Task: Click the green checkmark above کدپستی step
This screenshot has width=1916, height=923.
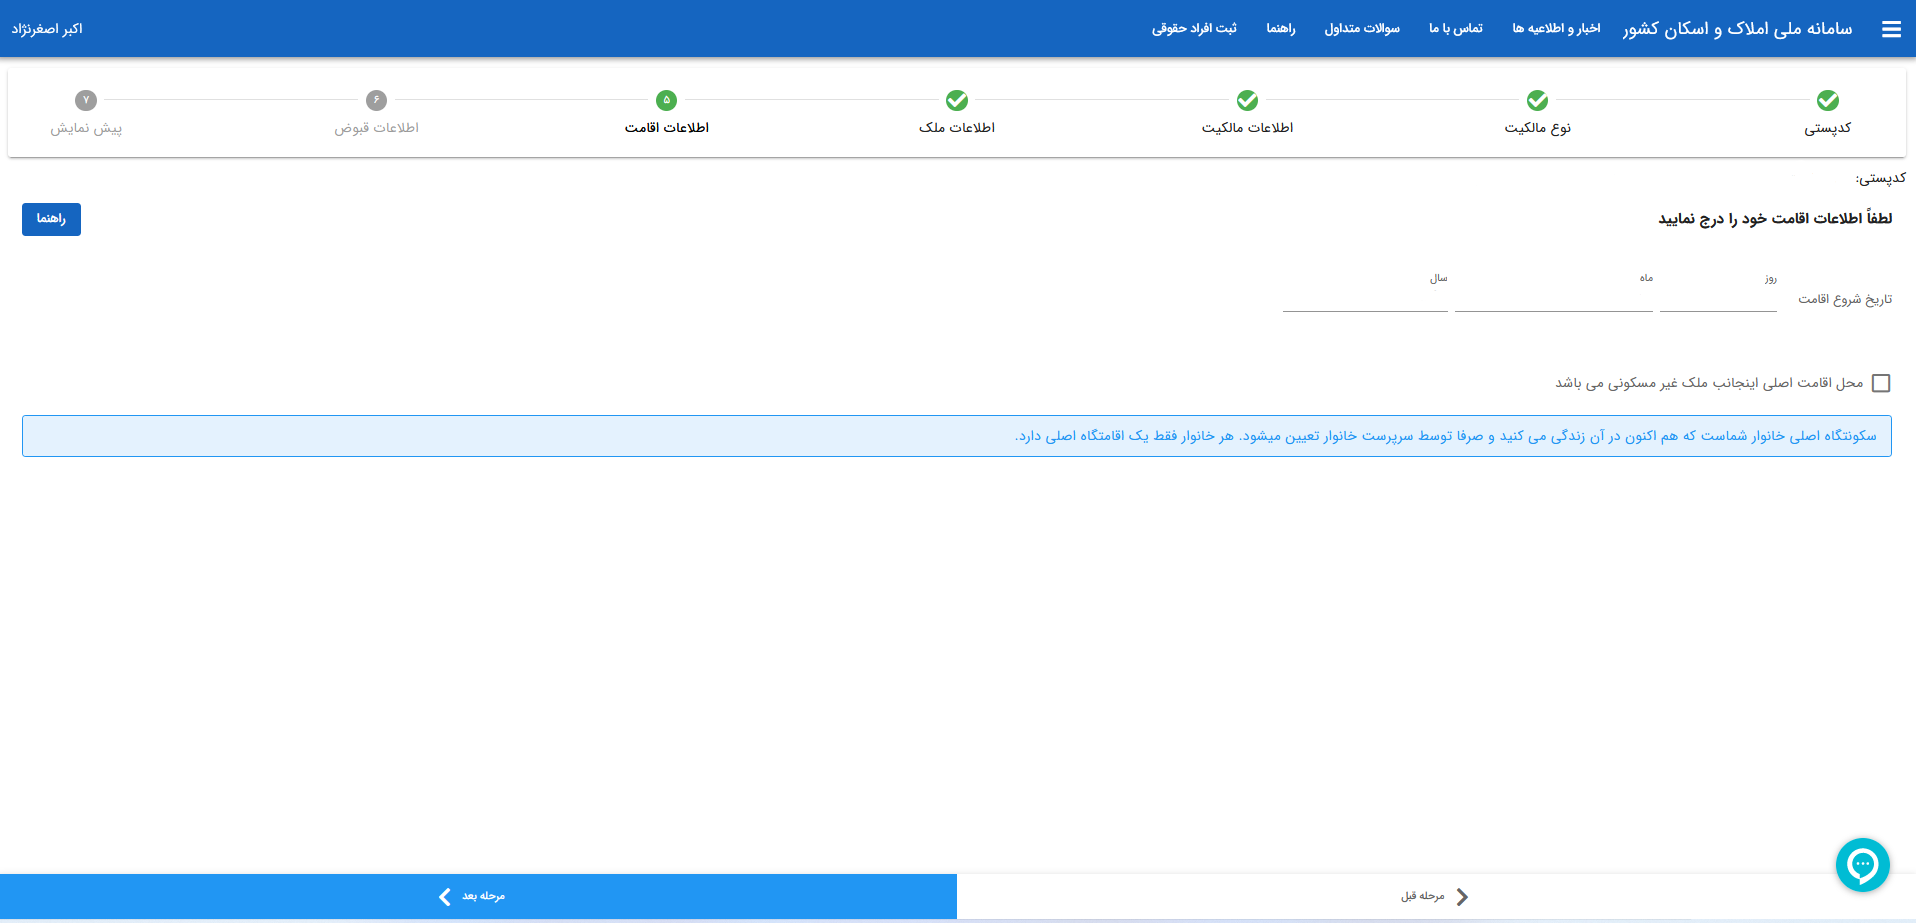Action: tap(1827, 100)
